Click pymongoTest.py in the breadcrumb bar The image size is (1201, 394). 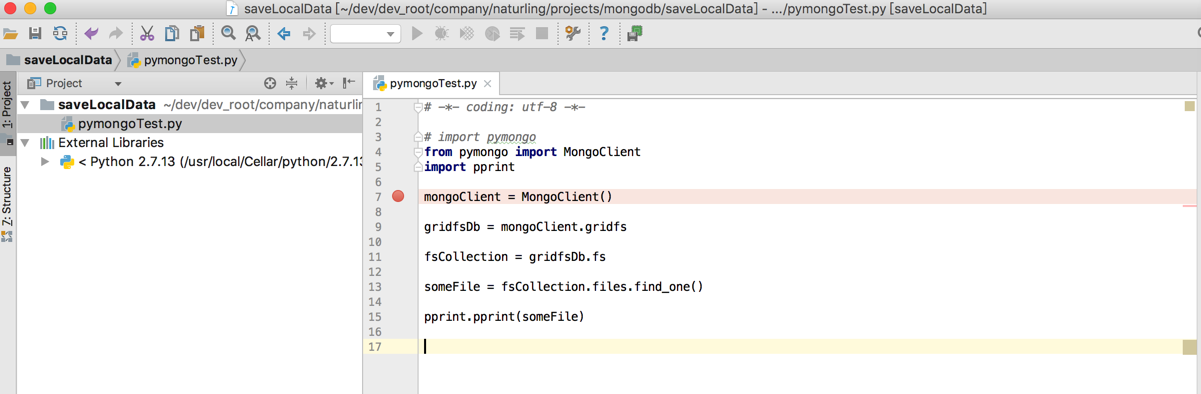(x=190, y=60)
